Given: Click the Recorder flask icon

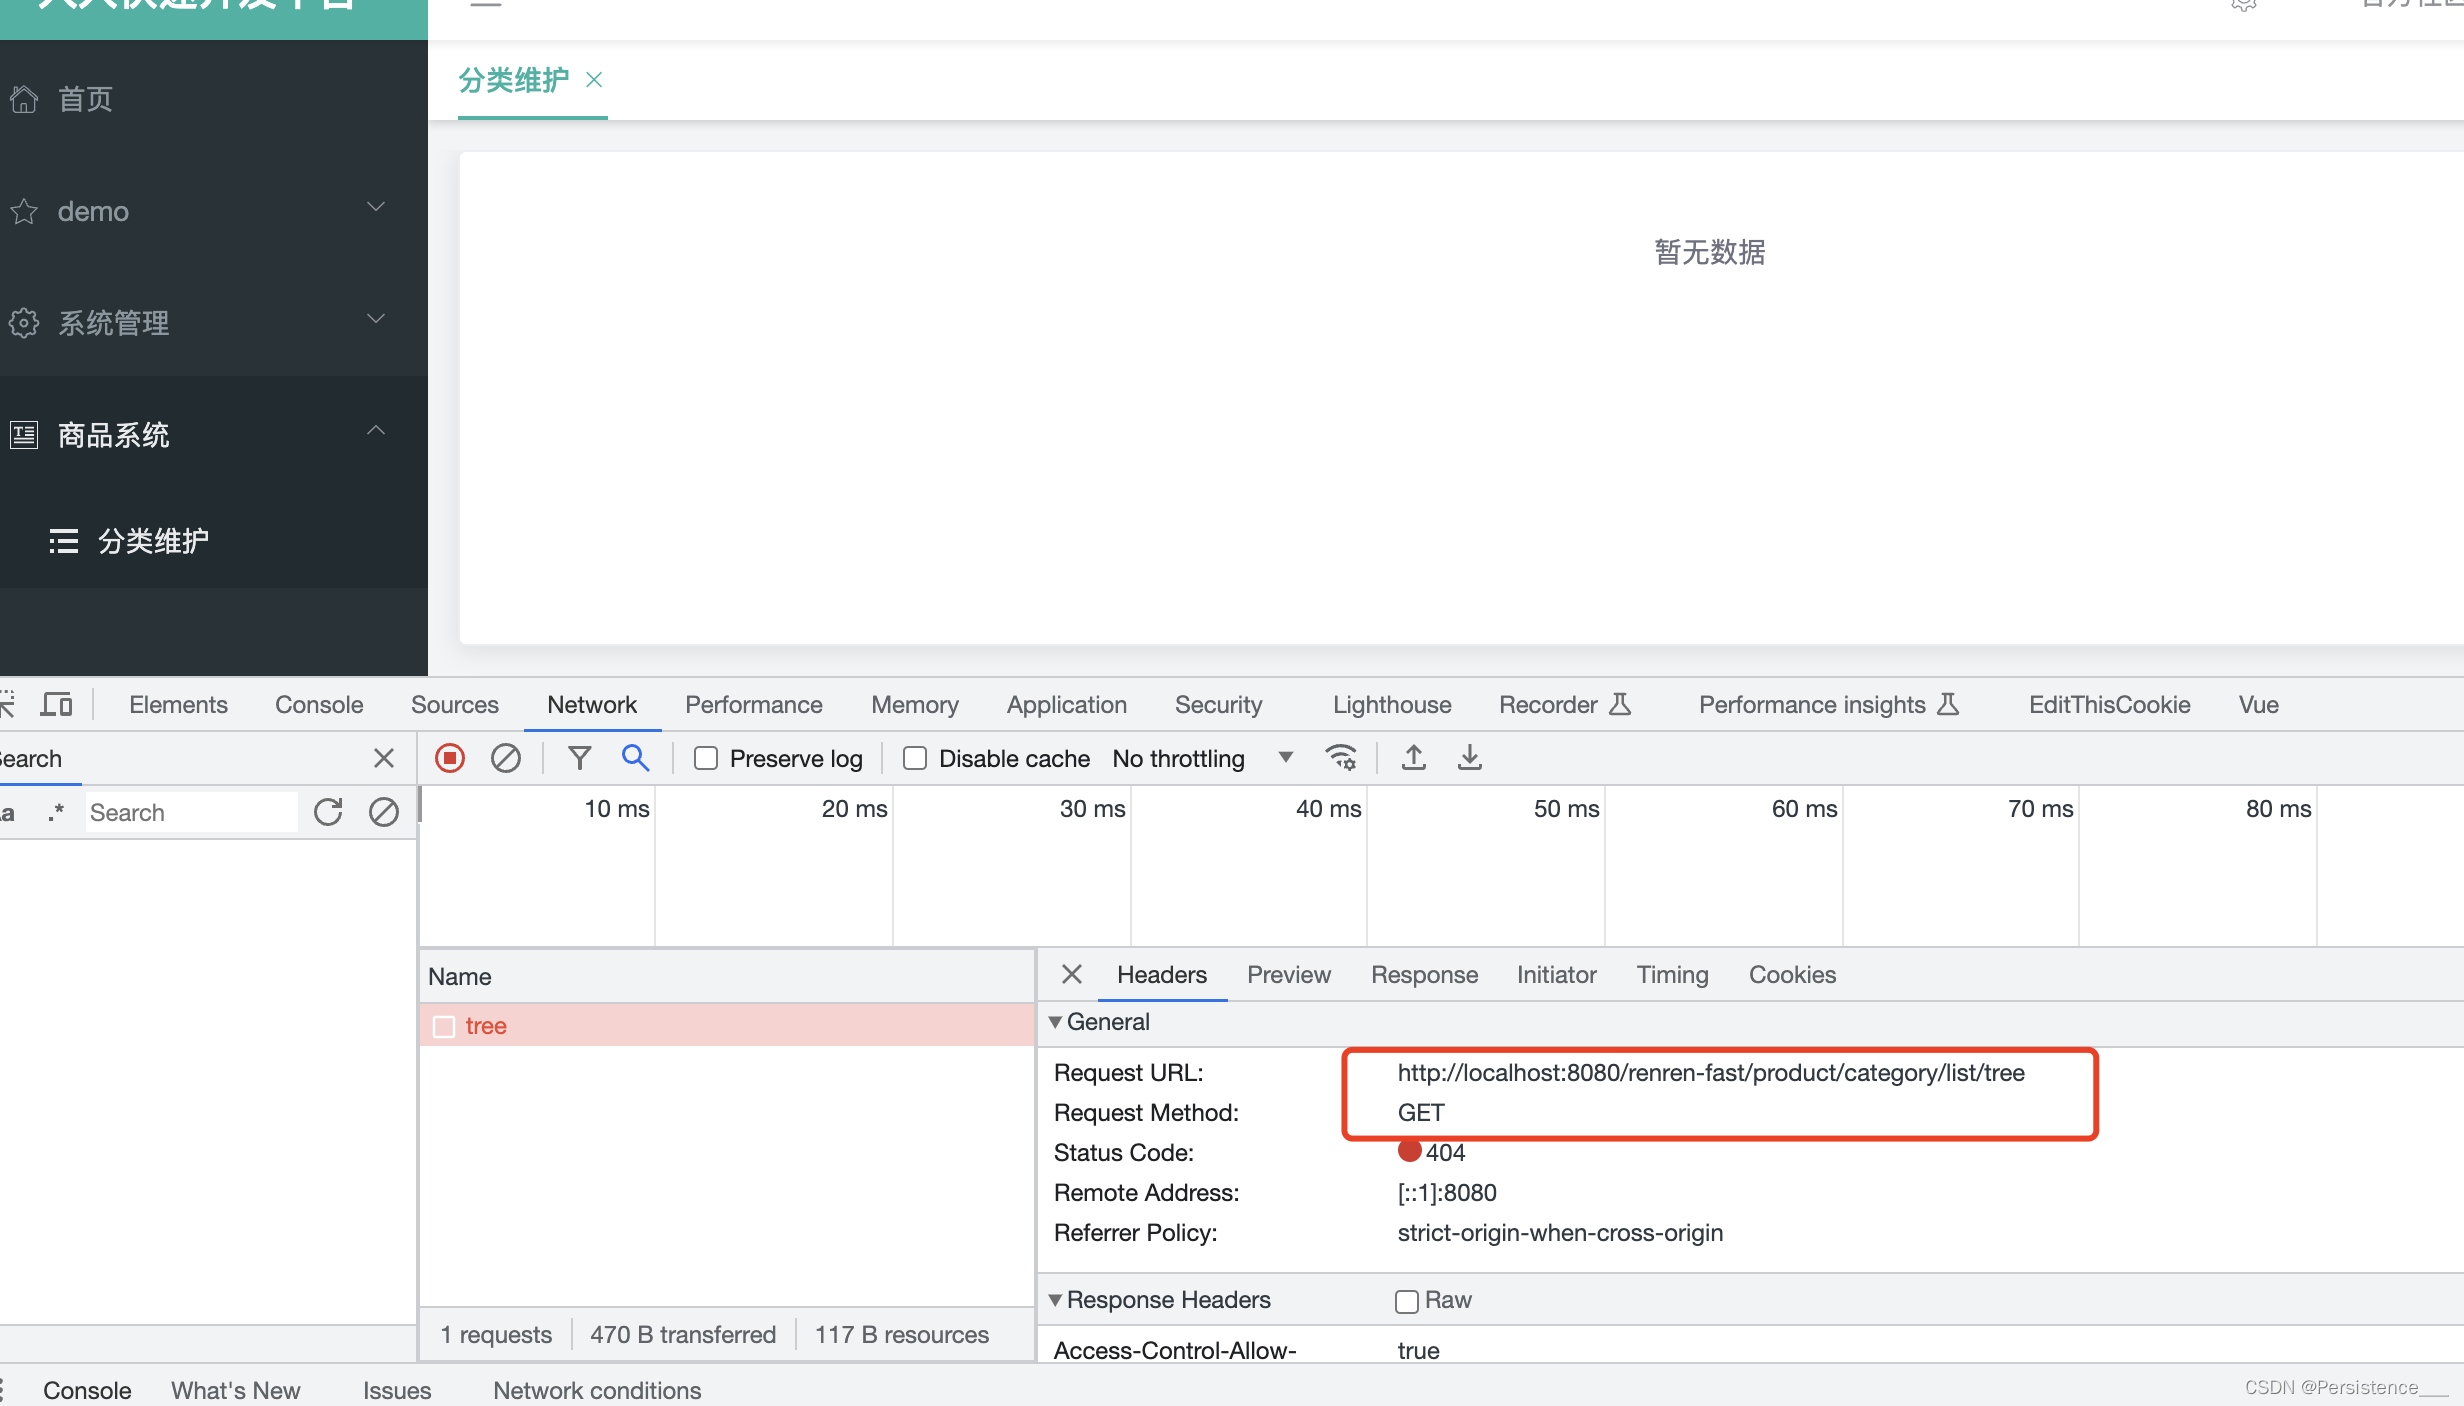Looking at the screenshot, I should [x=1621, y=704].
